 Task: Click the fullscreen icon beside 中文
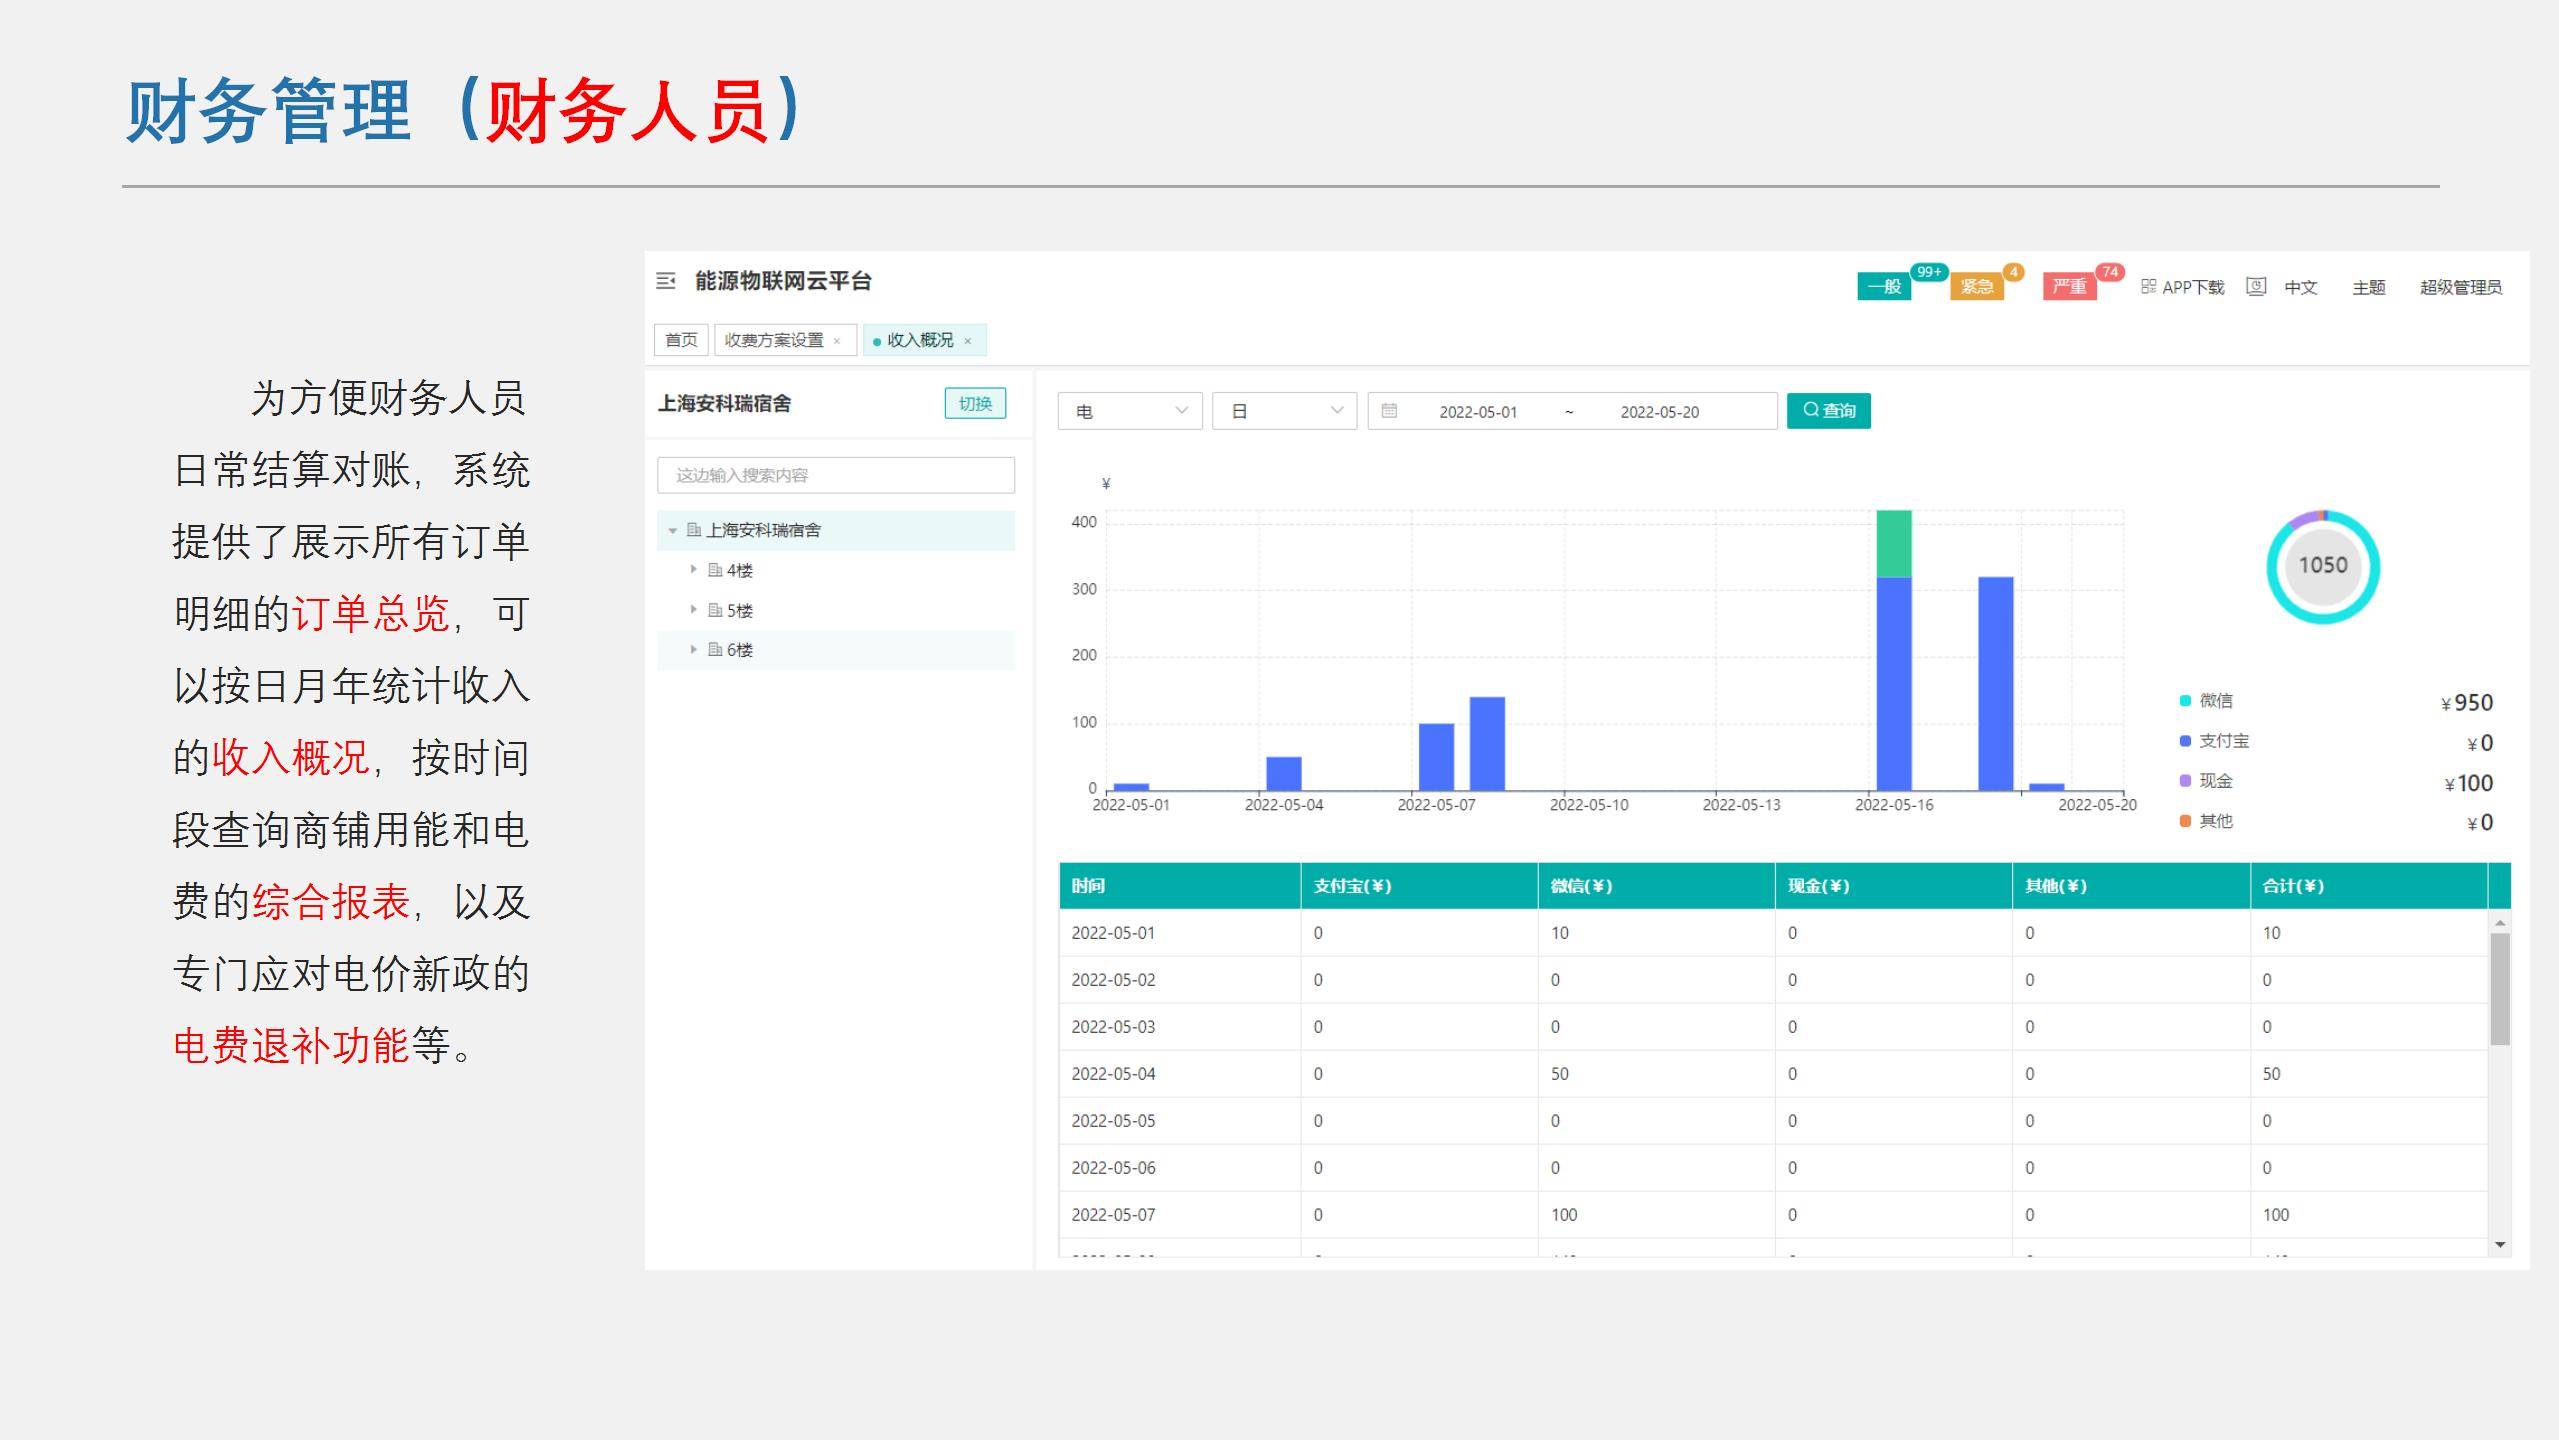point(2256,287)
